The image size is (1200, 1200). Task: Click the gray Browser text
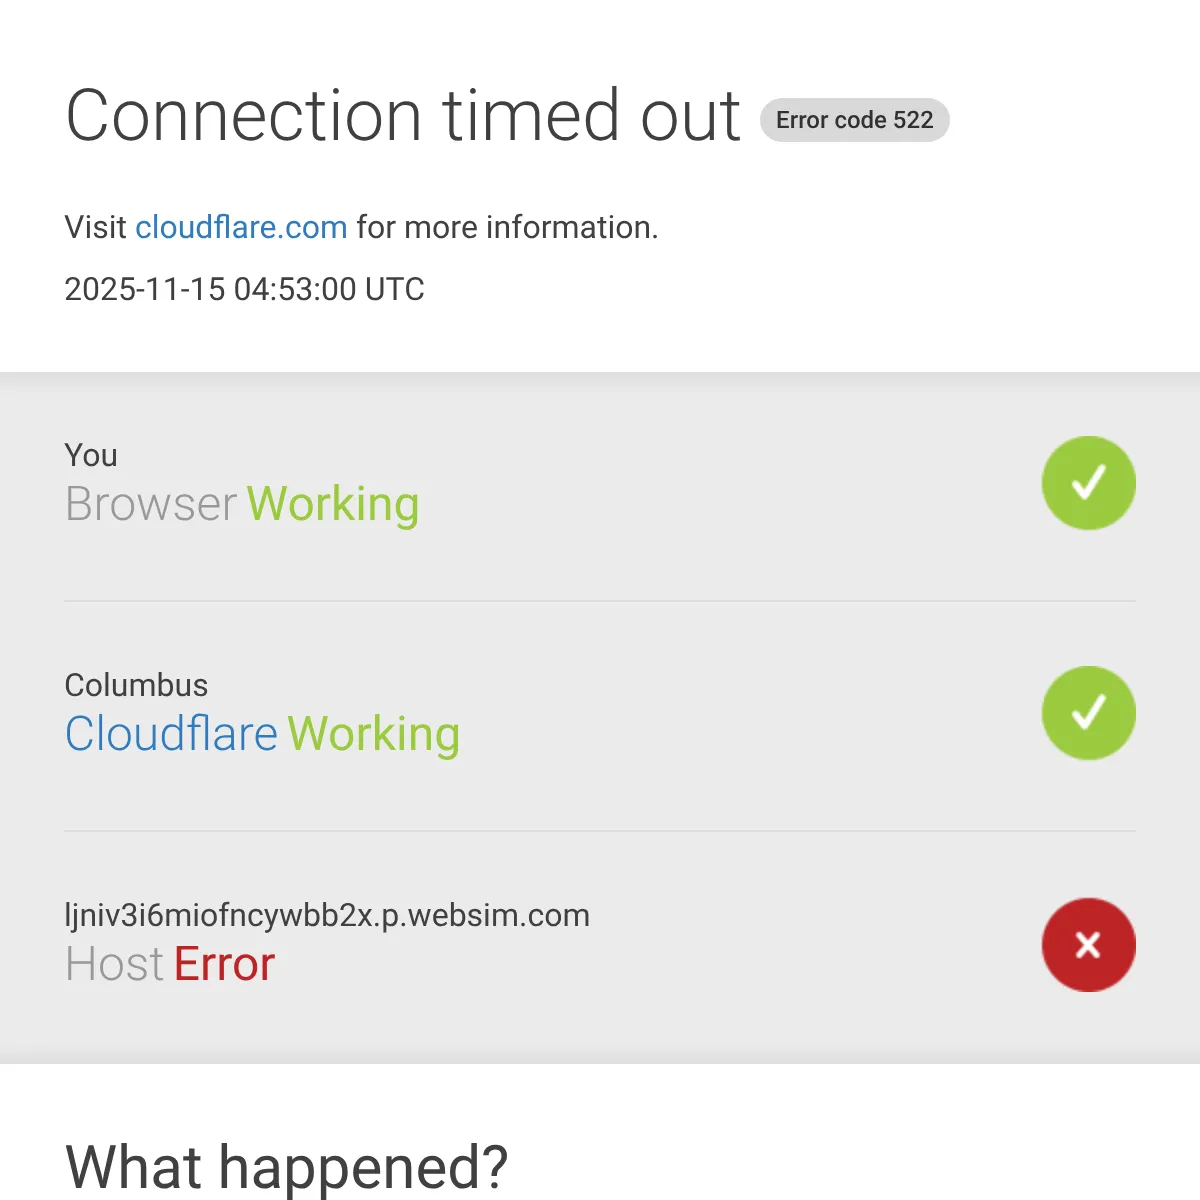[x=151, y=504]
